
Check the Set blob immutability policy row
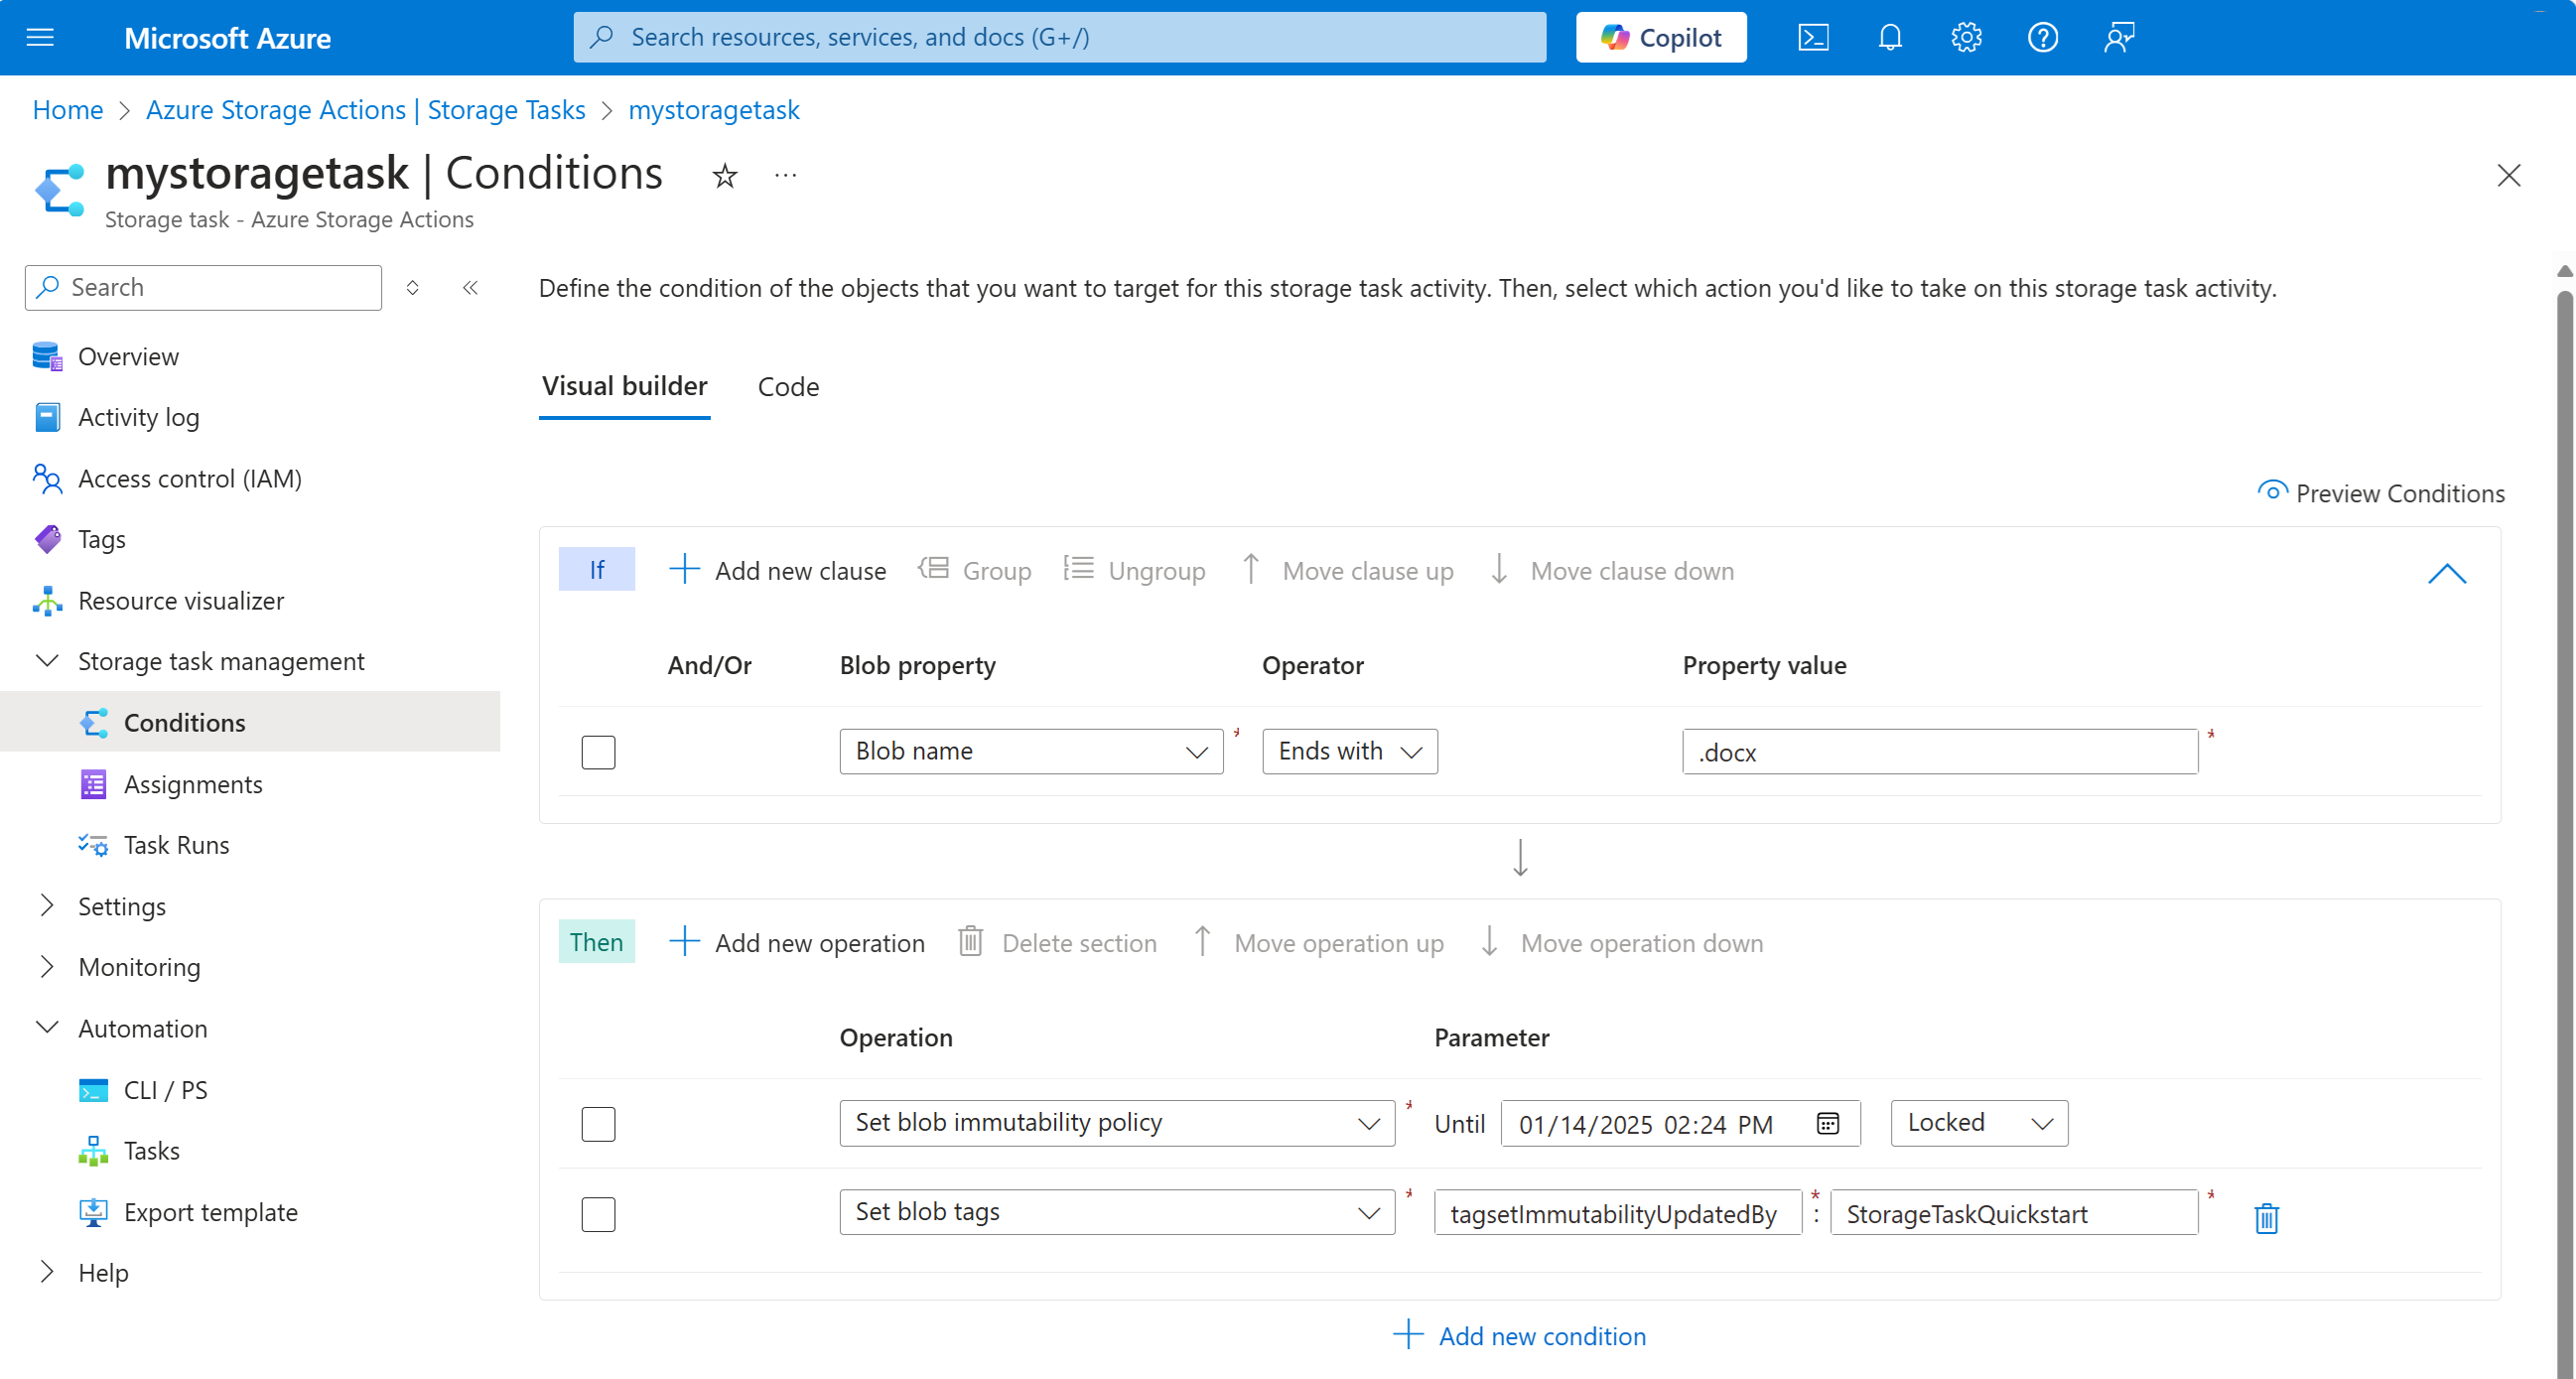(598, 1123)
